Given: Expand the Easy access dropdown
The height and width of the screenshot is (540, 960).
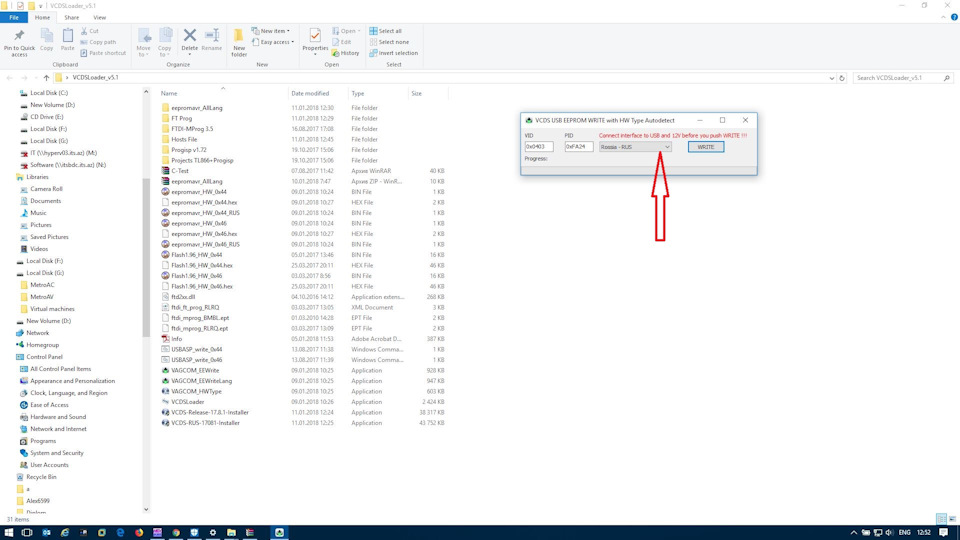Looking at the screenshot, I should tap(273, 42).
